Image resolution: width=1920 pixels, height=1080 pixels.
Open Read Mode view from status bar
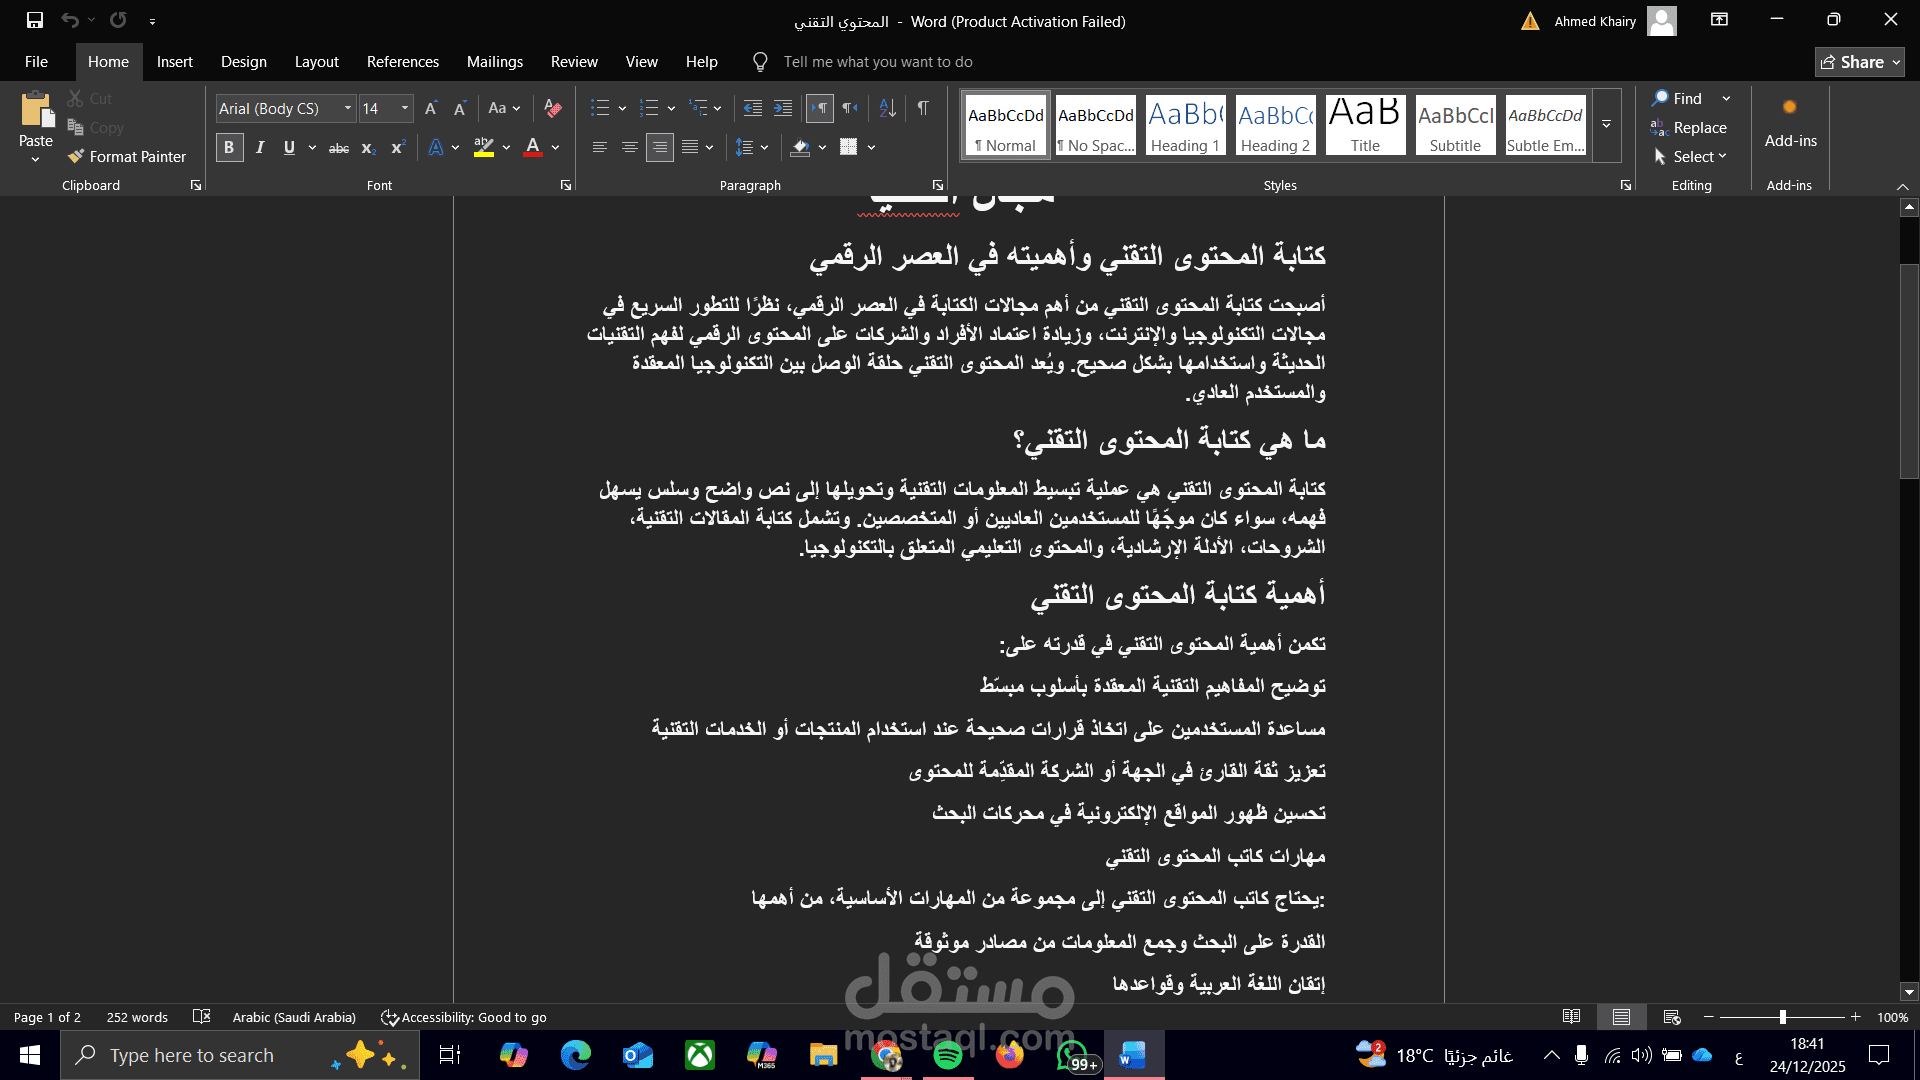click(x=1571, y=1017)
